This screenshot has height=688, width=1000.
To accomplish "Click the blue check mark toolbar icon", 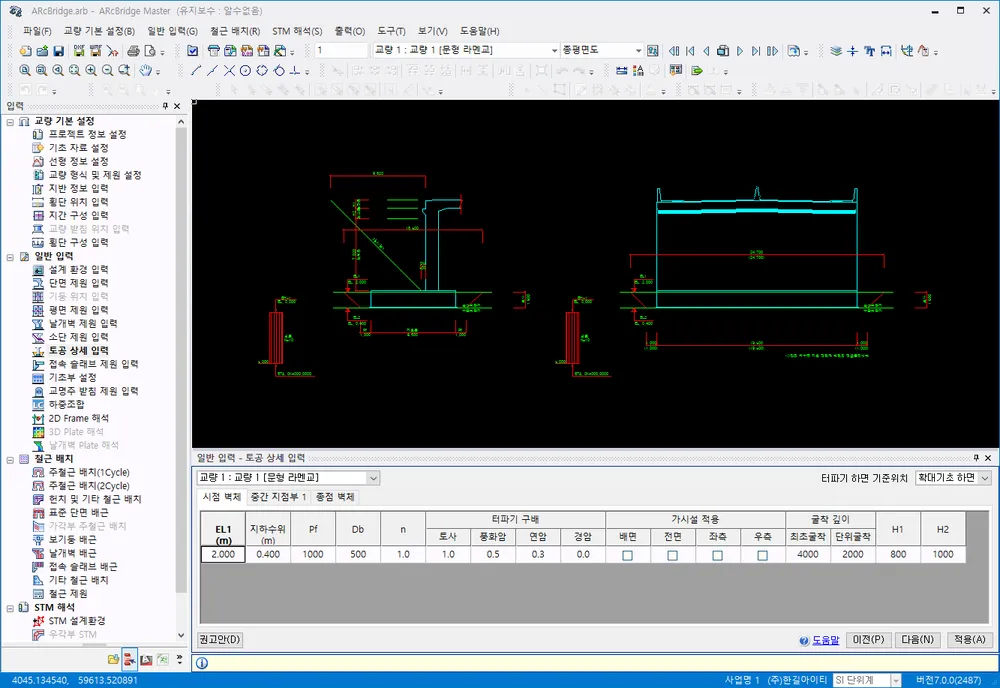I will [x=193, y=51].
